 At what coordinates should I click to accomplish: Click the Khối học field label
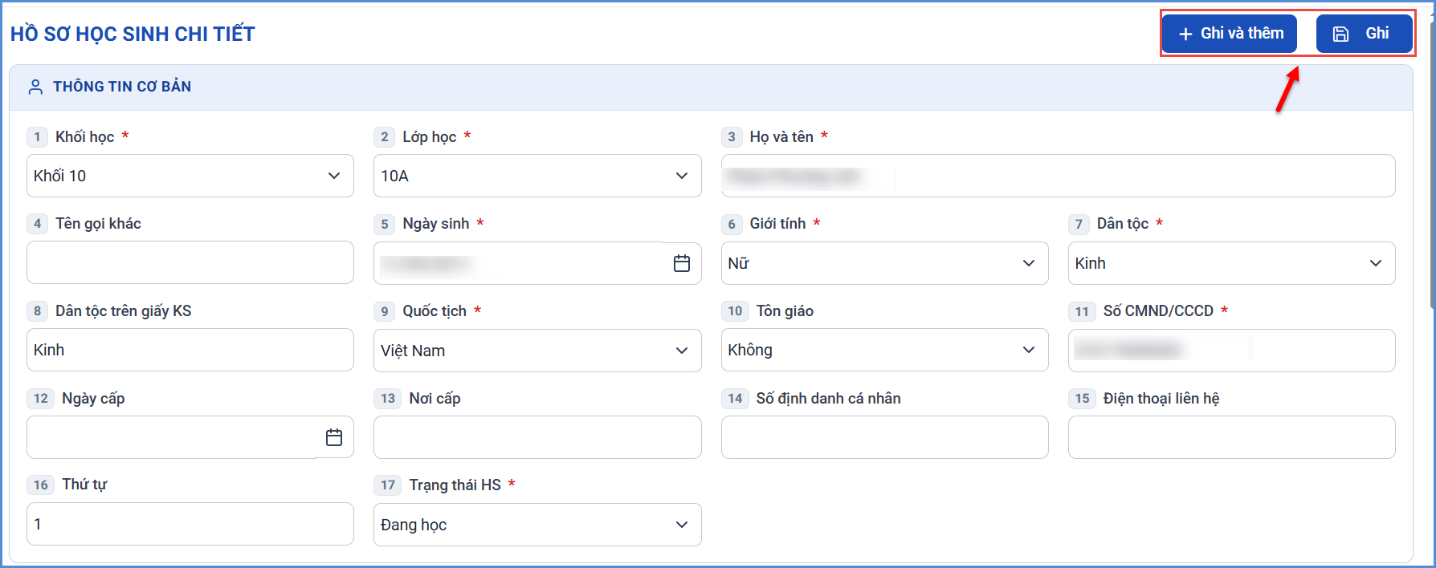coord(84,137)
